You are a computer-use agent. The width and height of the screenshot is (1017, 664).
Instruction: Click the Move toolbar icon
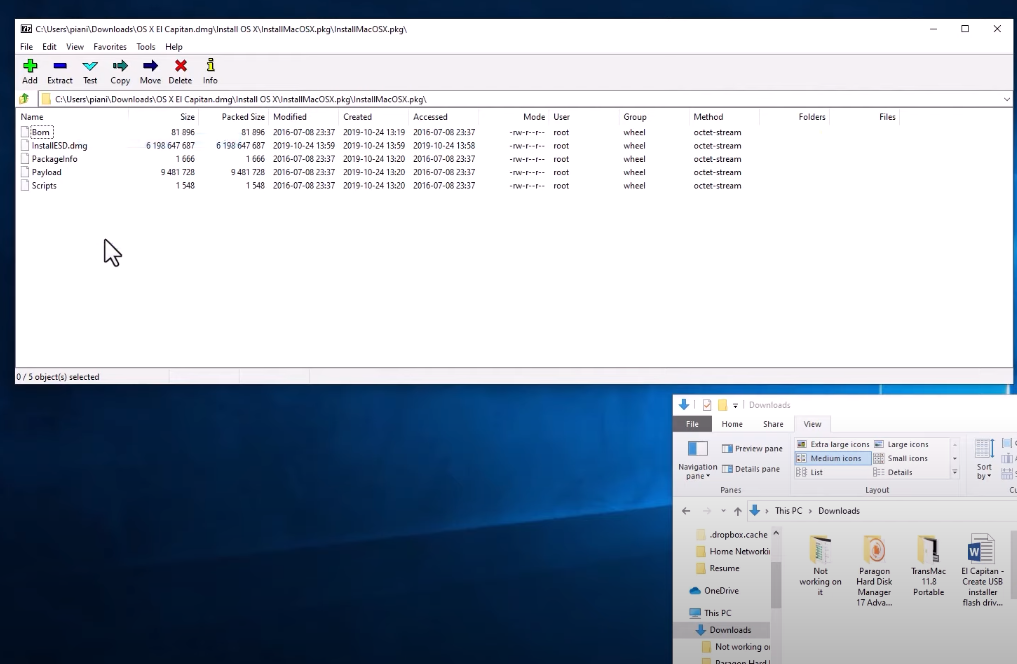coord(150,71)
